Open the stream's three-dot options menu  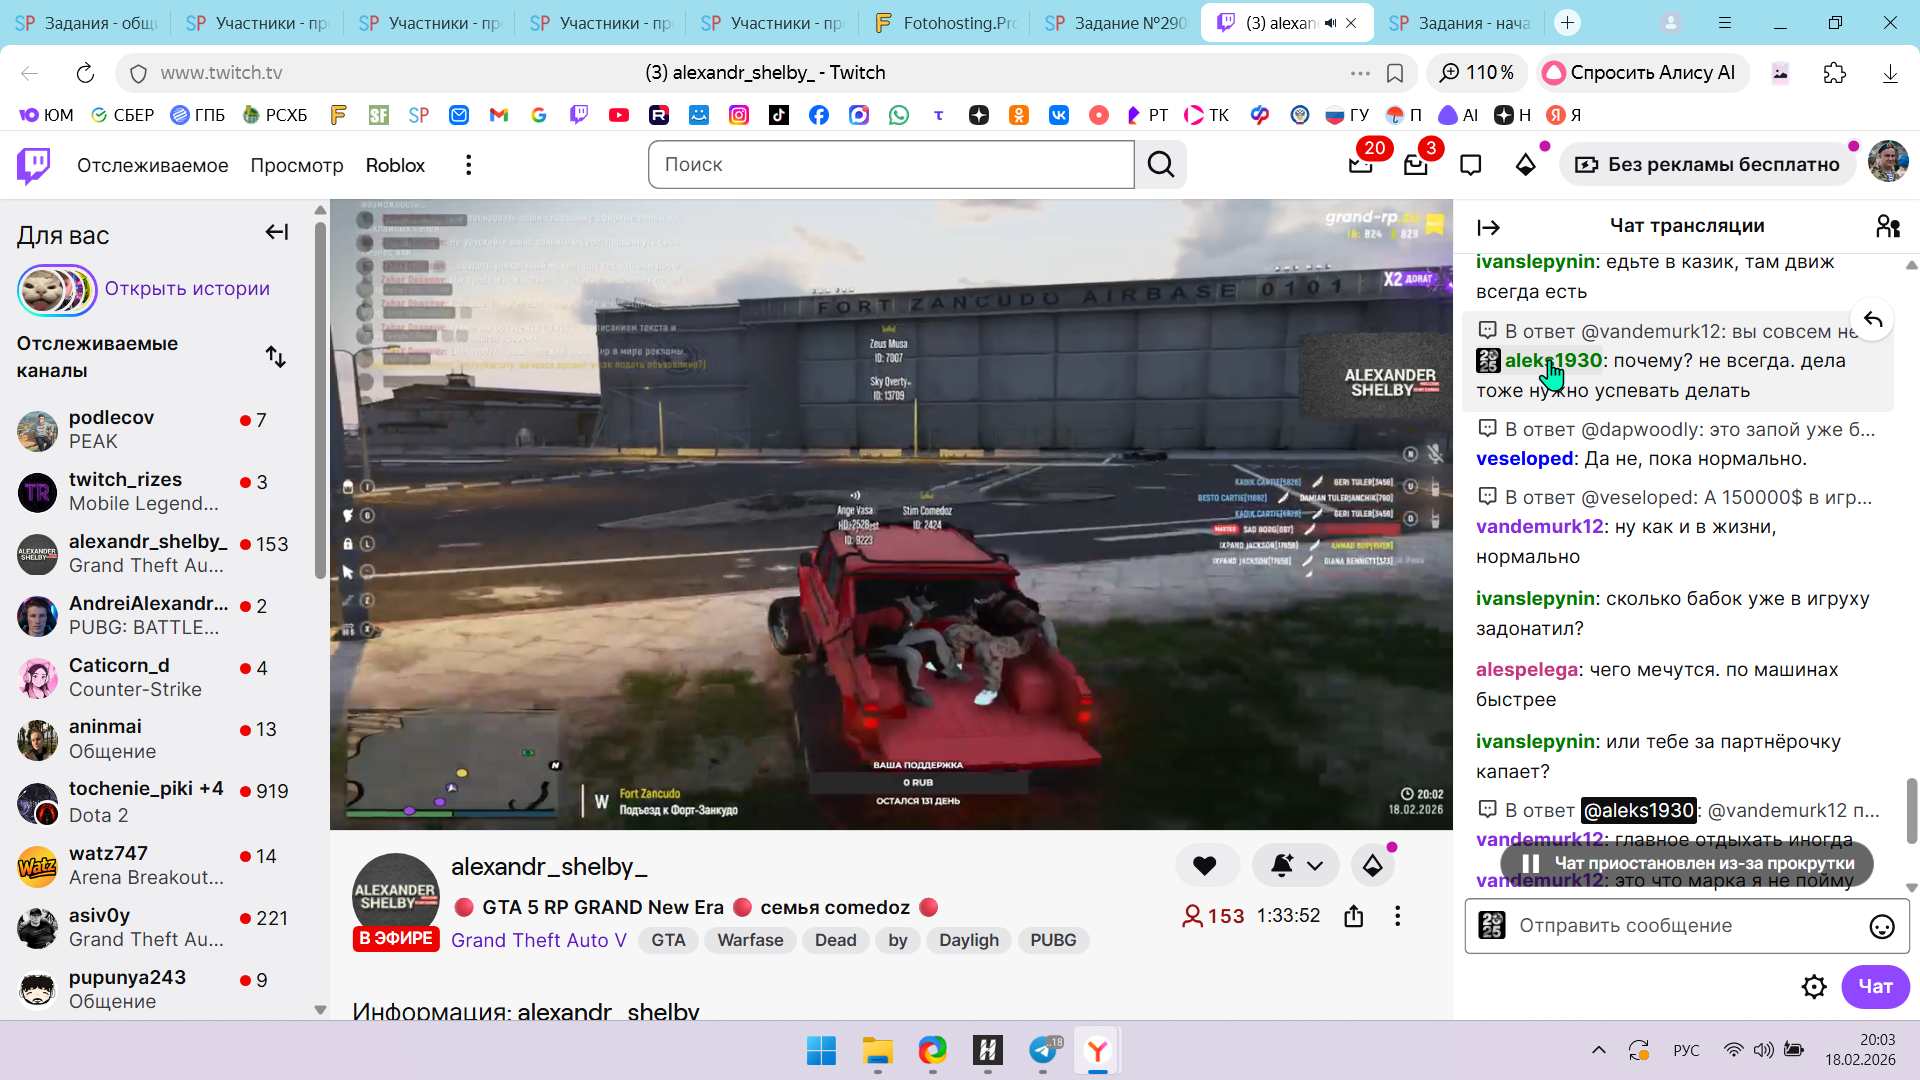coord(1397,916)
